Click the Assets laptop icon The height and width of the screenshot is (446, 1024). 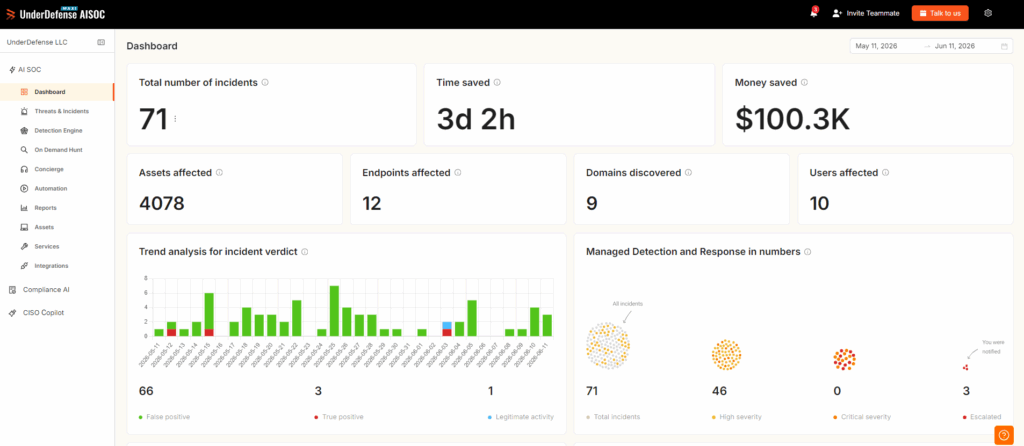(24, 227)
